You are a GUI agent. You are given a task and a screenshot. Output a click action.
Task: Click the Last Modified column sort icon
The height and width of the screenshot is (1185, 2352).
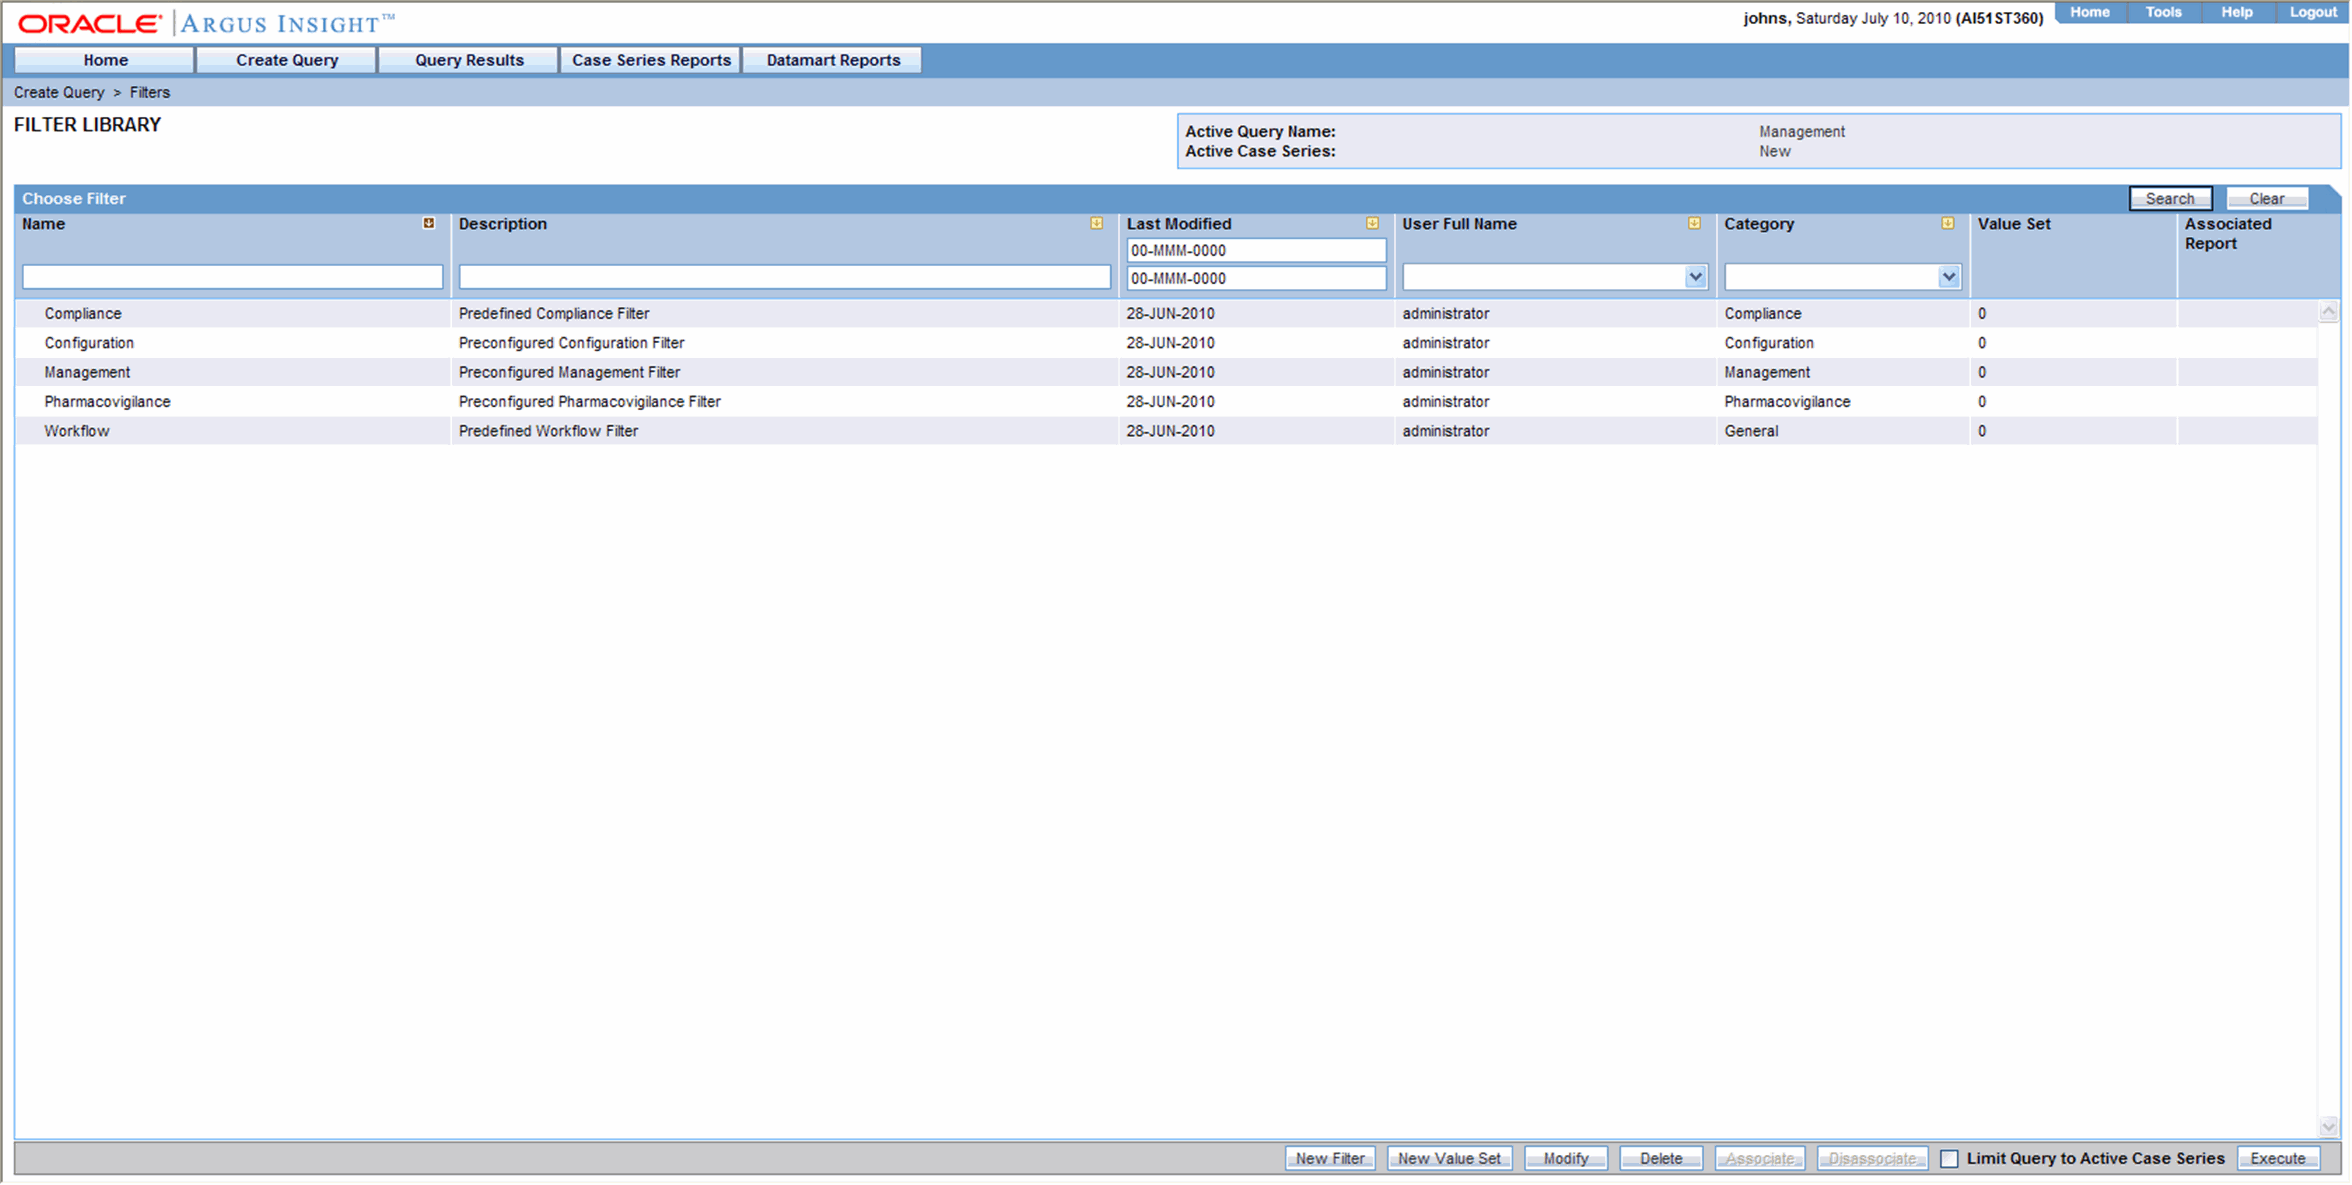pos(1372,224)
